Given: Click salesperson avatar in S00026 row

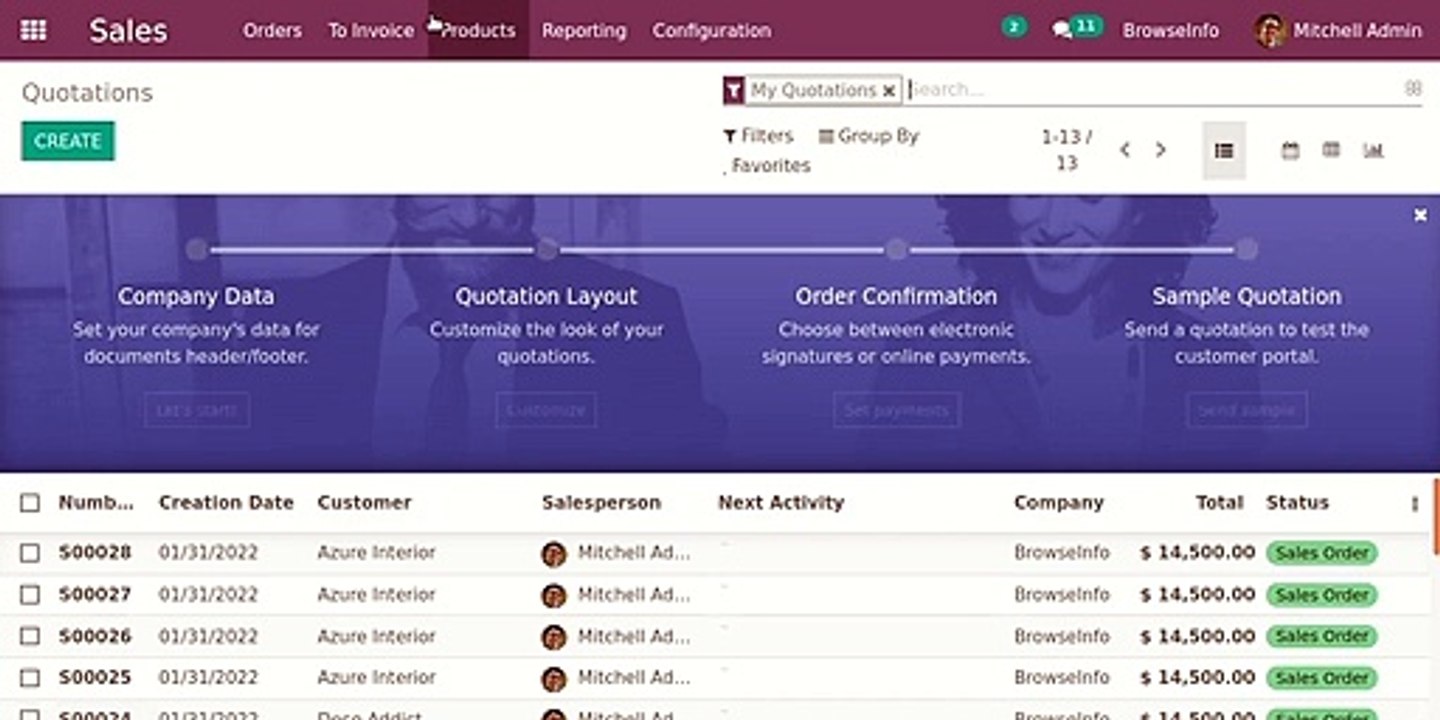Looking at the screenshot, I should 554,637.
